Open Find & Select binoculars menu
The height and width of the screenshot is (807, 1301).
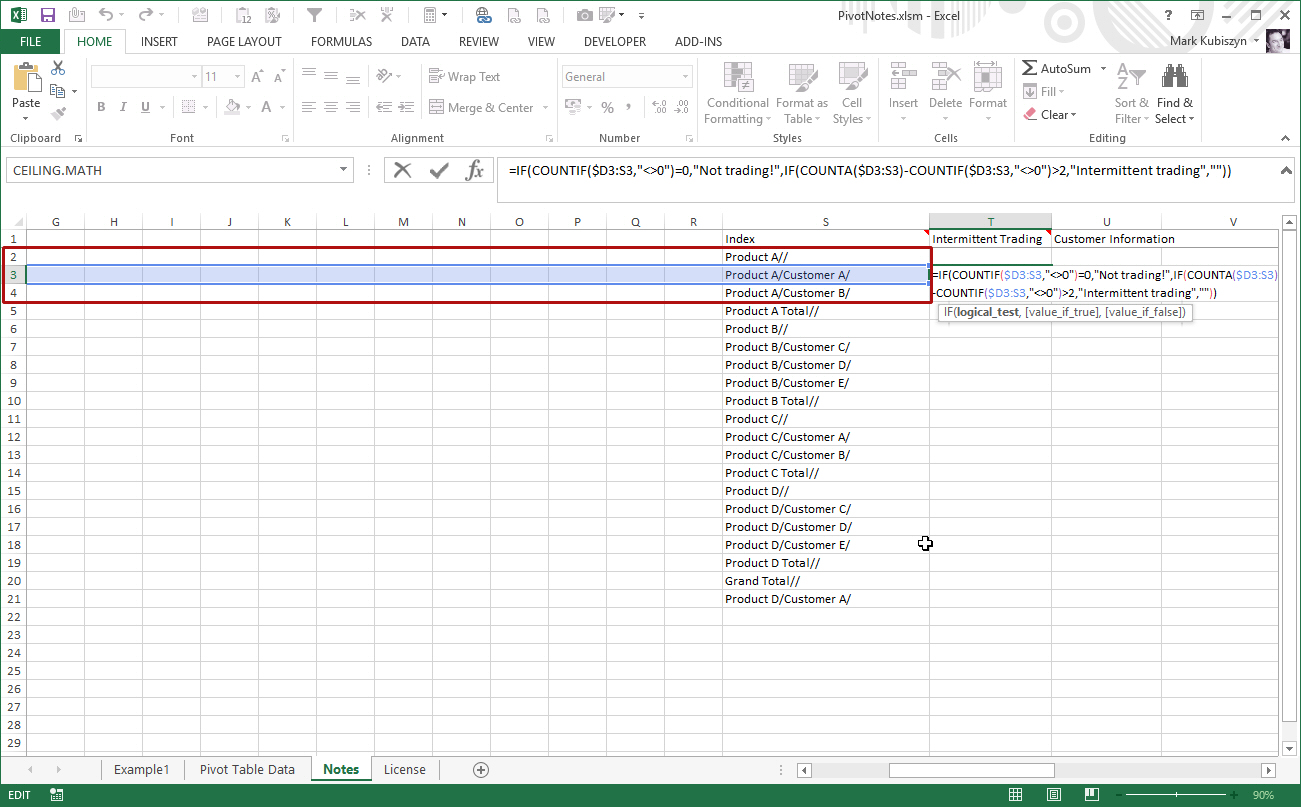(1174, 95)
